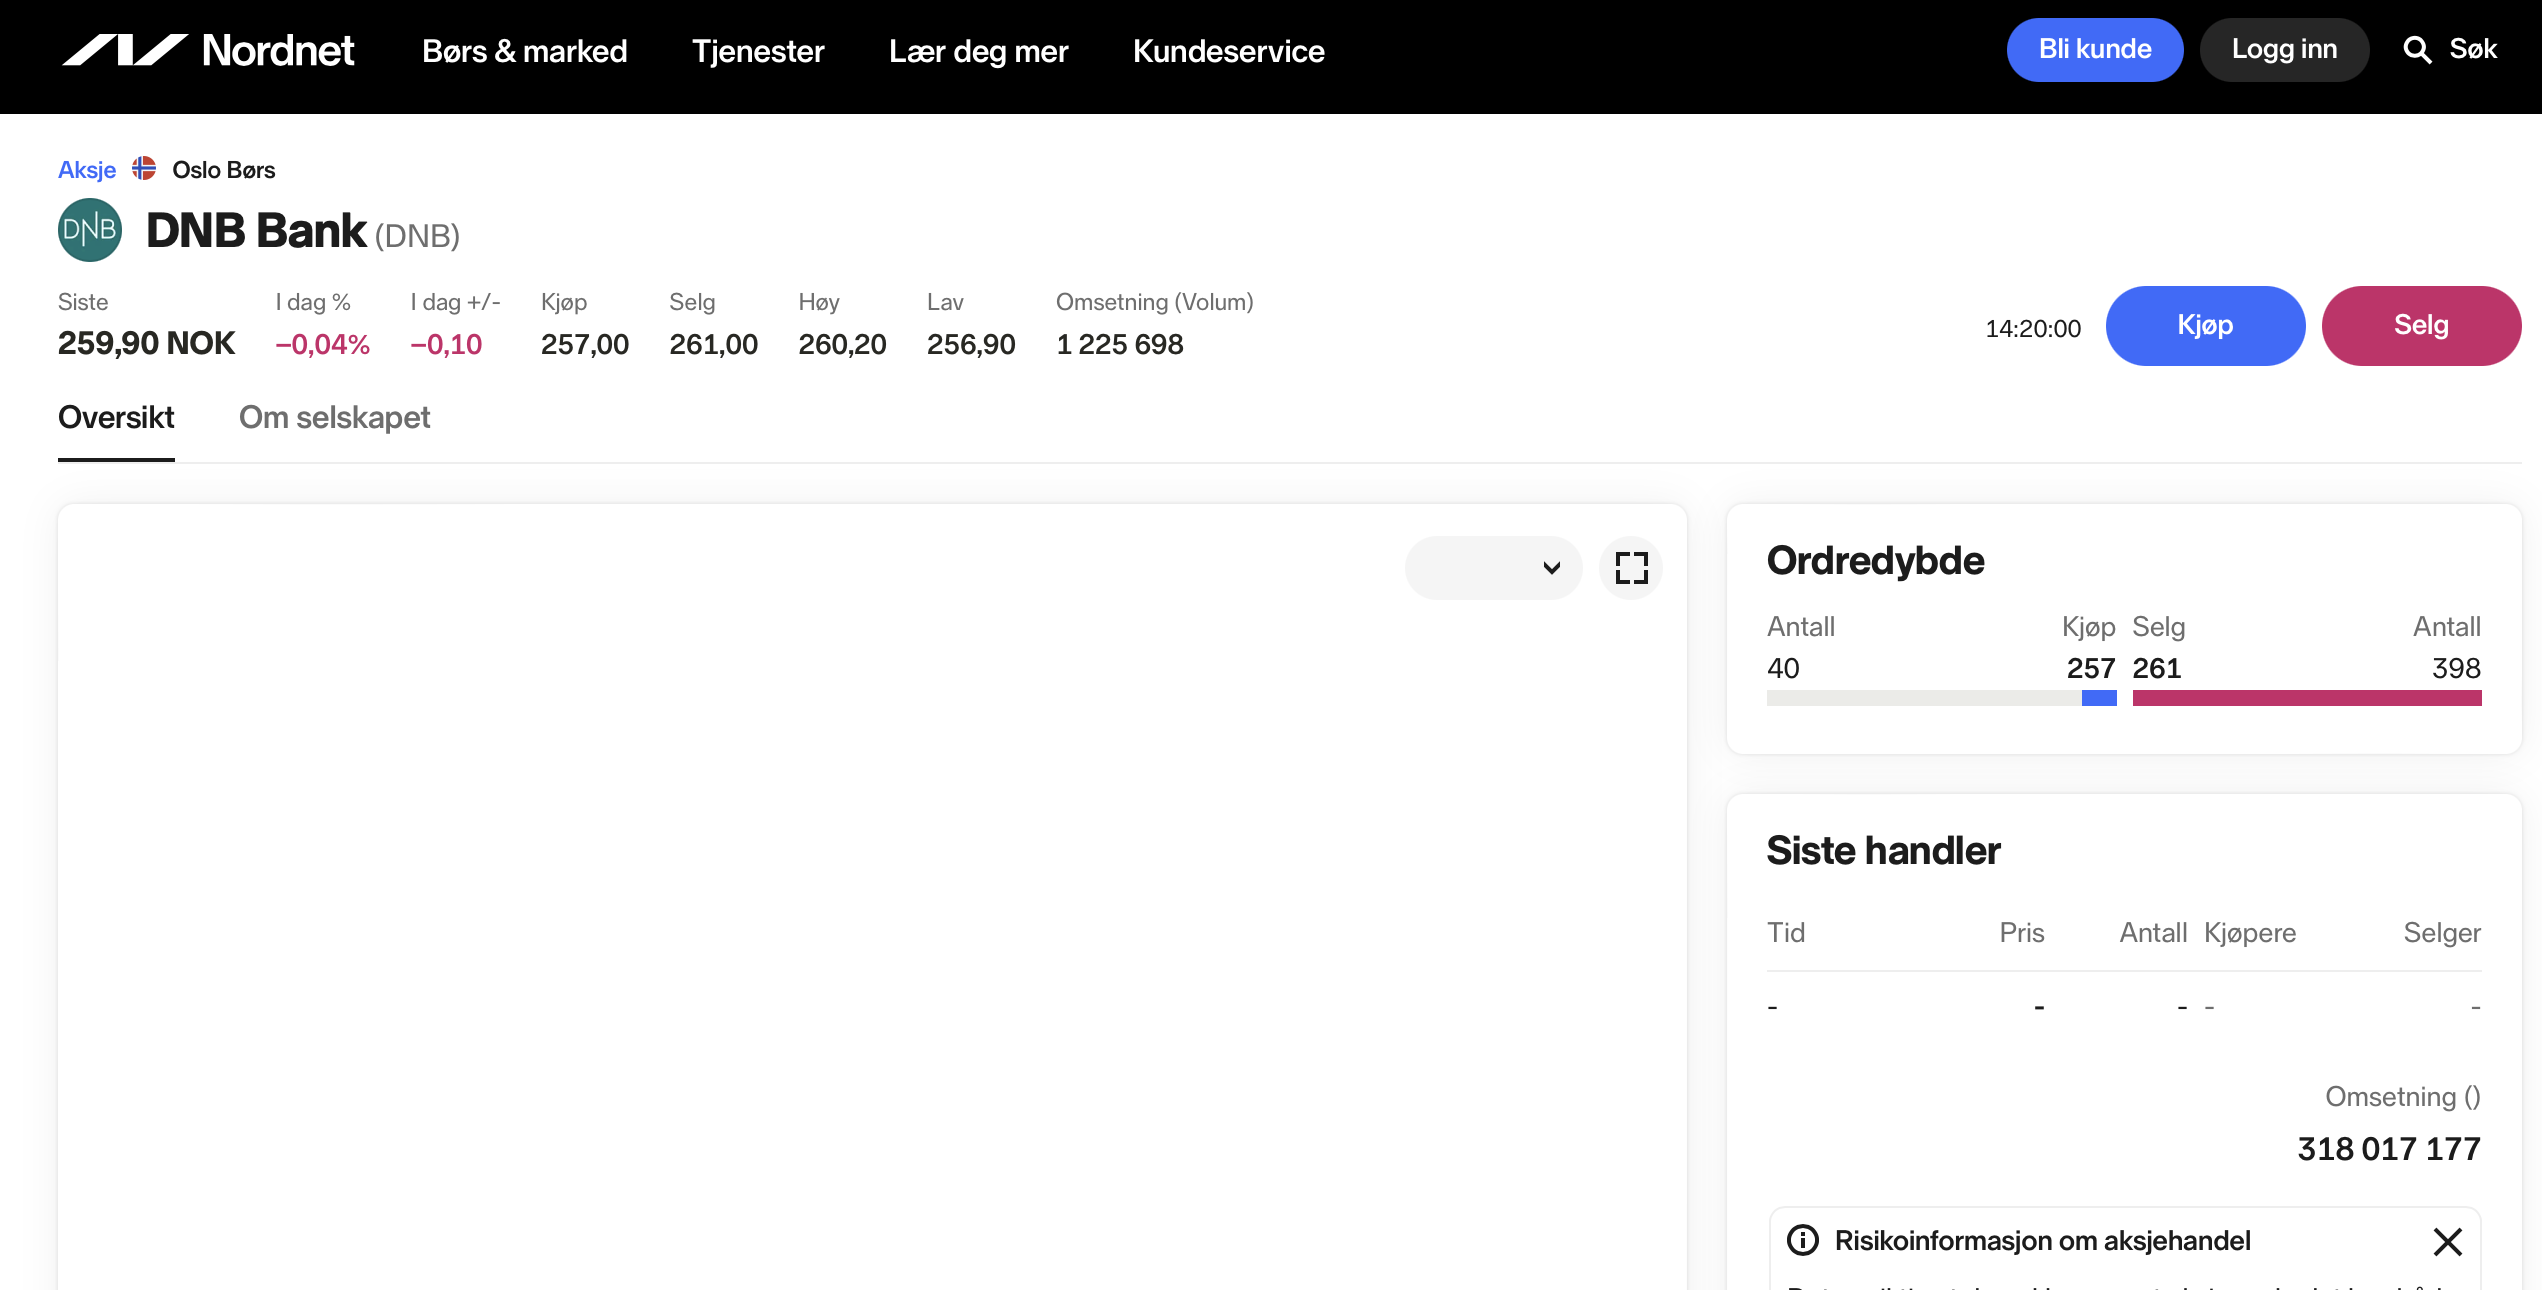Close the Risikoinformasjon notice
Screen dimensions: 2542x1290
pyautogui.click(x=2447, y=1241)
